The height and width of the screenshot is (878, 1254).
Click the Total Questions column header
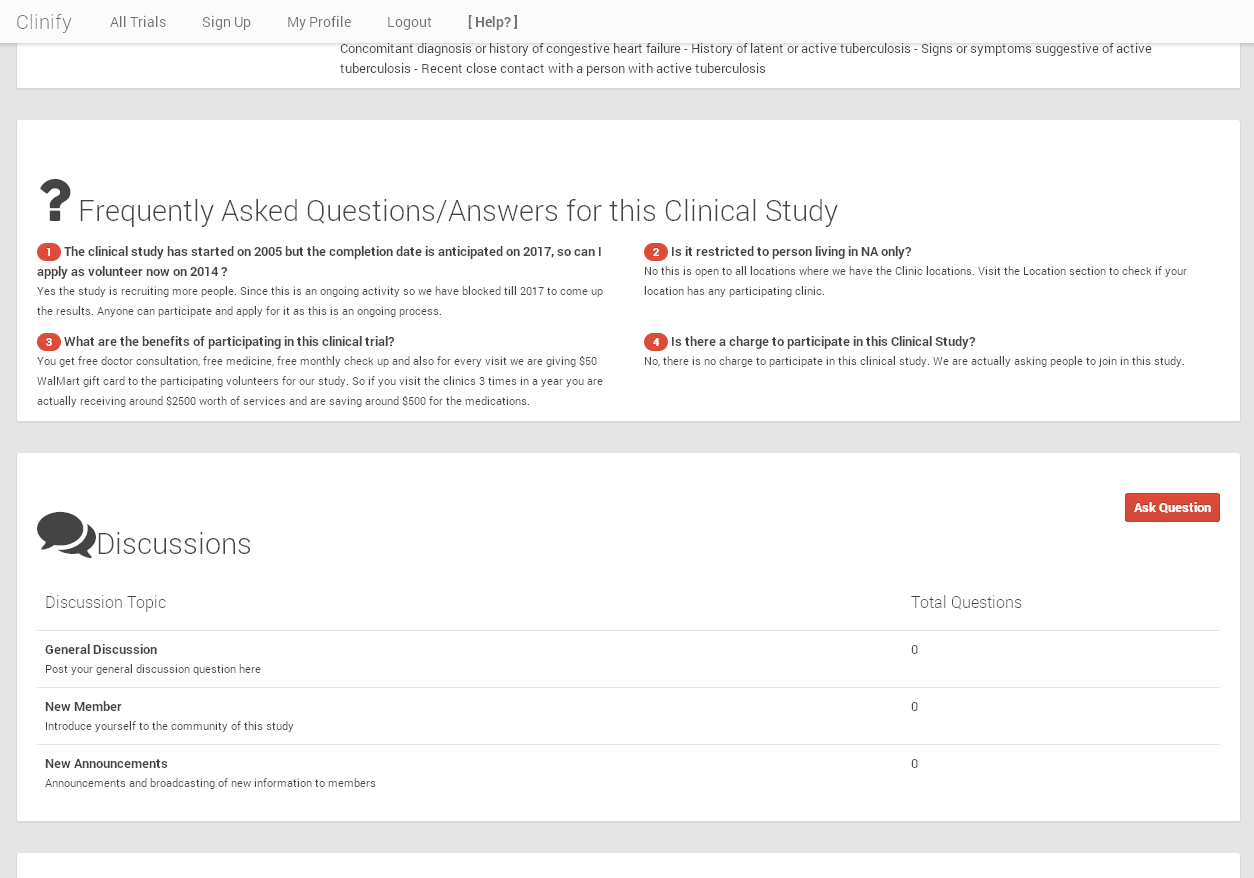point(966,602)
